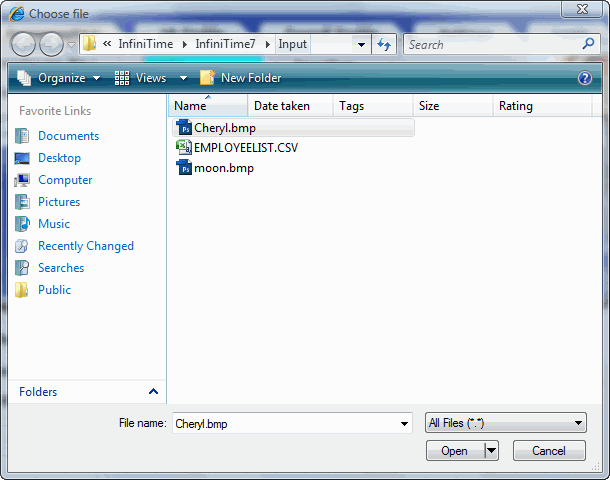Image resolution: width=610 pixels, height=480 pixels.
Task: Open the help question mark icon
Action: [585, 78]
